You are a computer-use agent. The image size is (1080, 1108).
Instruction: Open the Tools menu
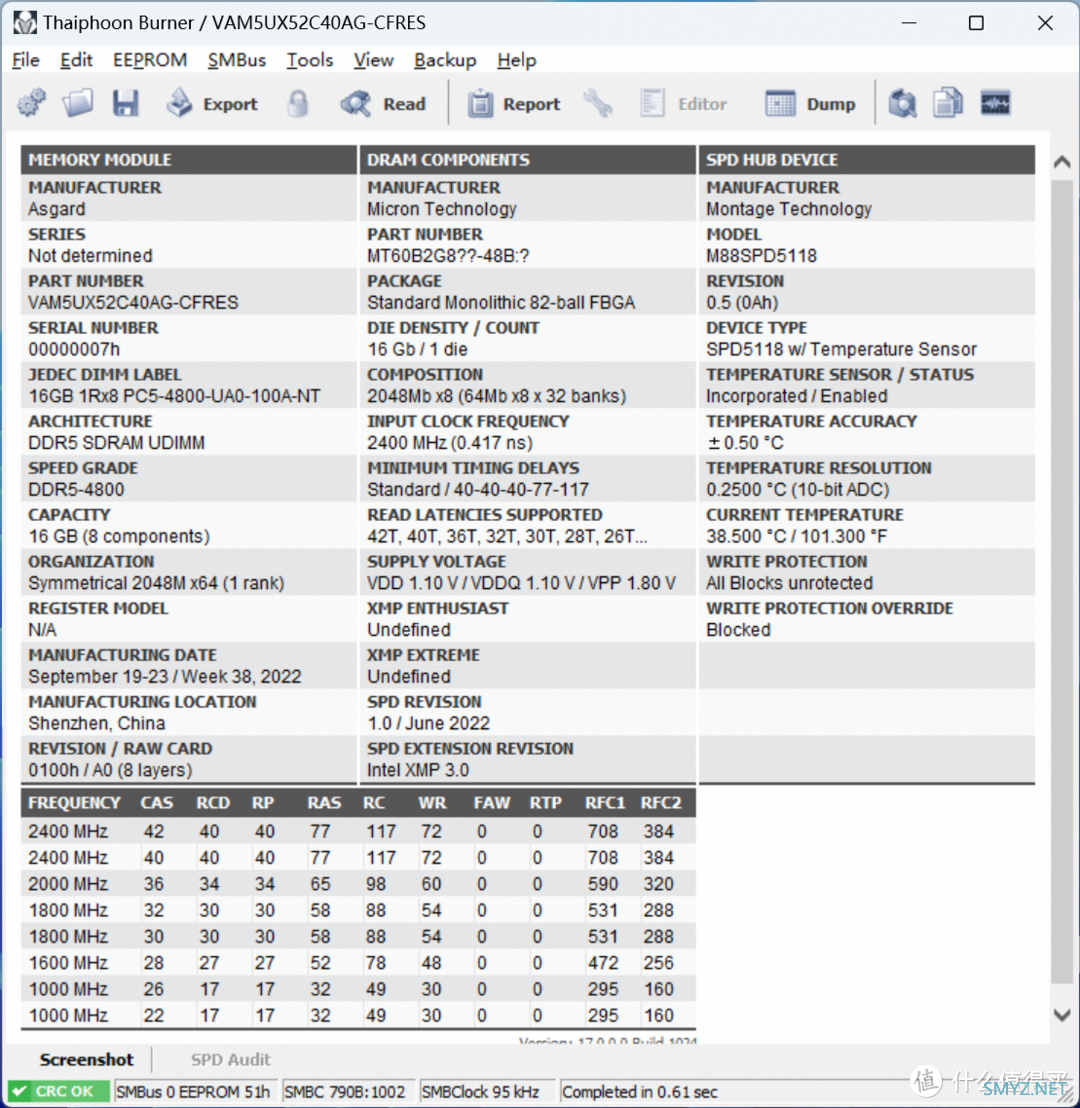pyautogui.click(x=310, y=60)
